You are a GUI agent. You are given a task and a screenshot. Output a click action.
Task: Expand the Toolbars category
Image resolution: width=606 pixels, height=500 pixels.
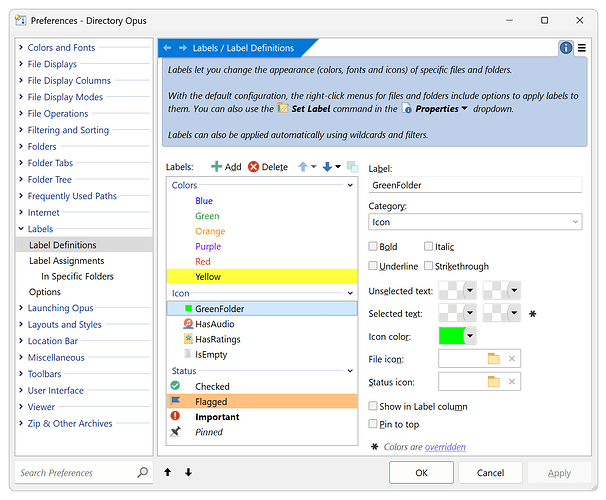pos(21,373)
